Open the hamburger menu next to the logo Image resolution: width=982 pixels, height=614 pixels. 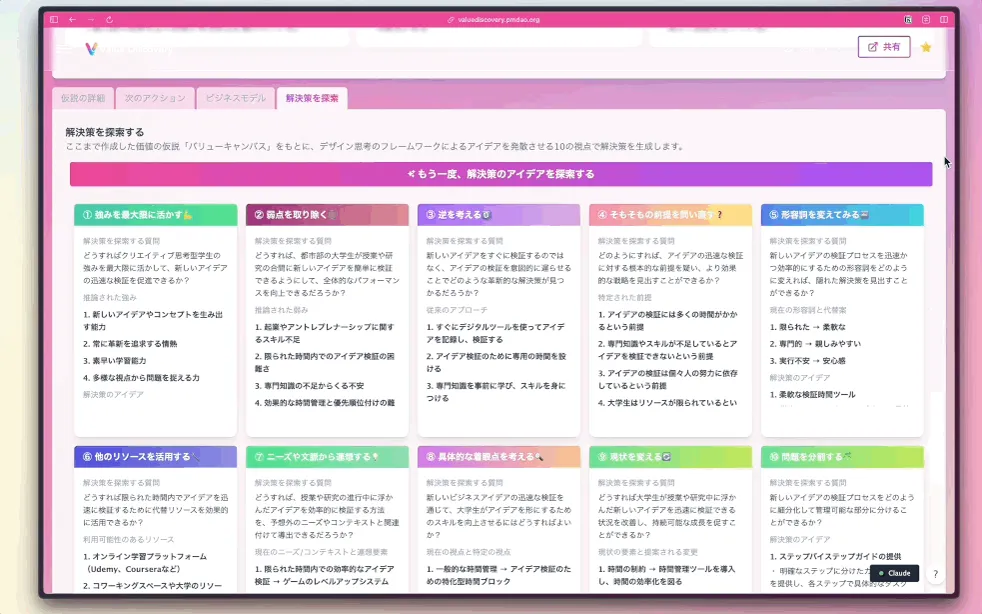[x=65, y=48]
